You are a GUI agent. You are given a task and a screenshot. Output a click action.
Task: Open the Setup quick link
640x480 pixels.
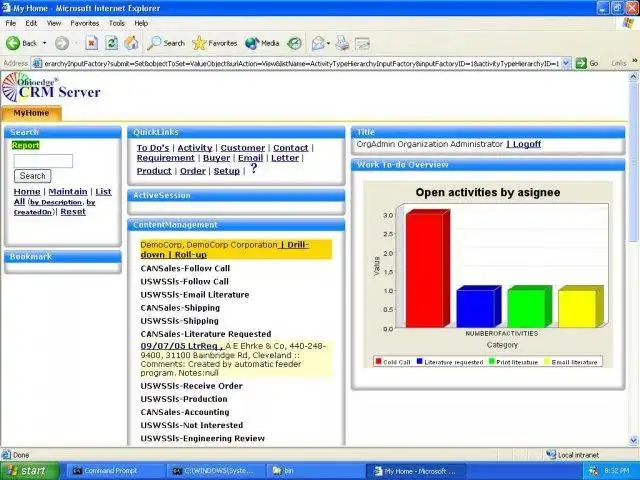(x=227, y=171)
